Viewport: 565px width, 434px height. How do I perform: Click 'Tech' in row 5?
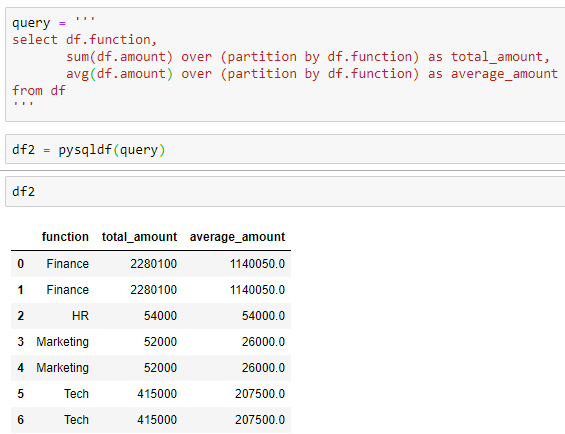click(76, 394)
